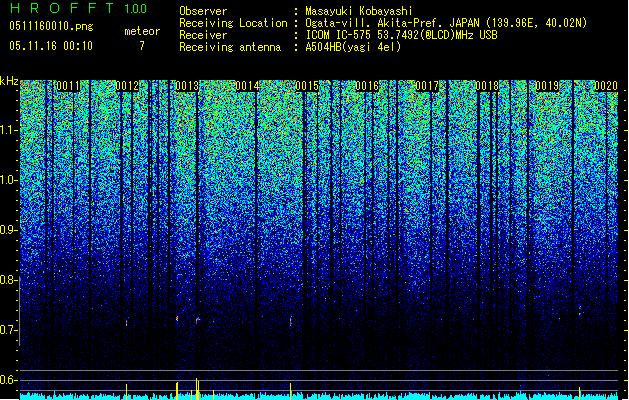Image resolution: width=629 pixels, height=400 pixels.
Task: Click the file name 0511160010.png
Action: [51, 26]
